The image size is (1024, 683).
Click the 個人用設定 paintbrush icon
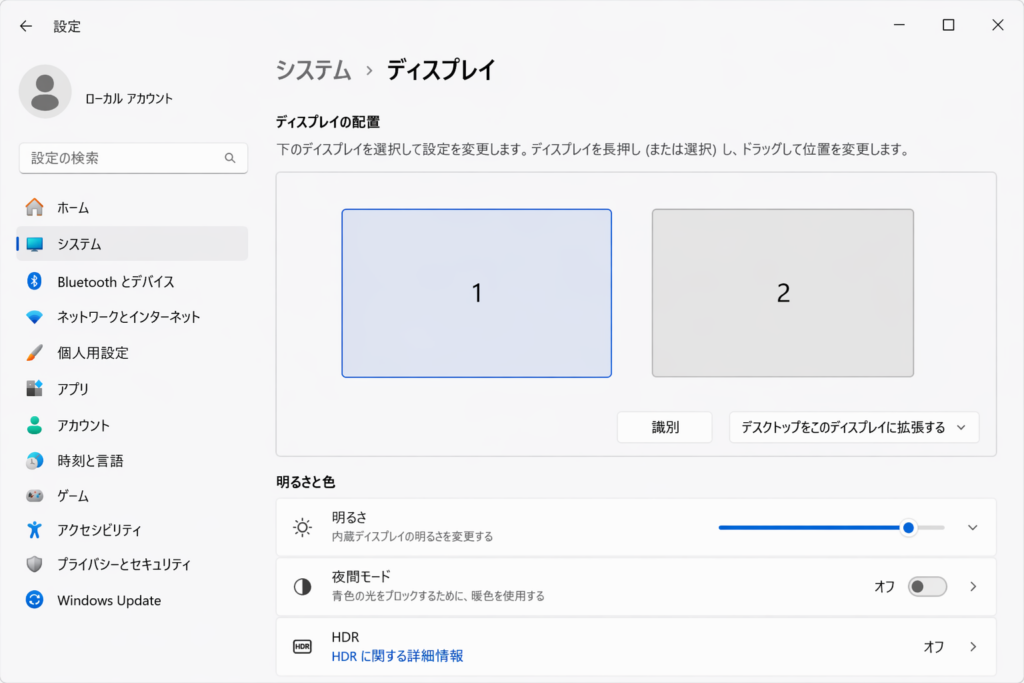pyautogui.click(x=35, y=353)
